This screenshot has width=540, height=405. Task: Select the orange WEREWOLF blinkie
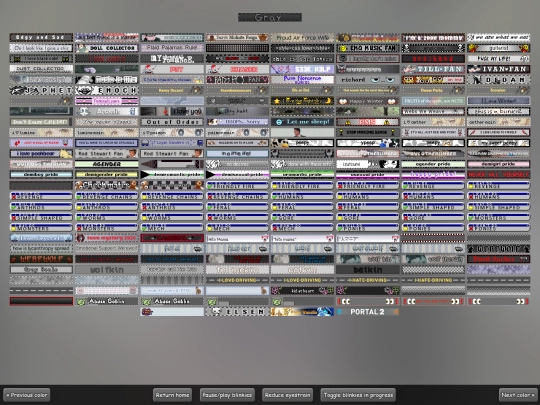(41, 259)
